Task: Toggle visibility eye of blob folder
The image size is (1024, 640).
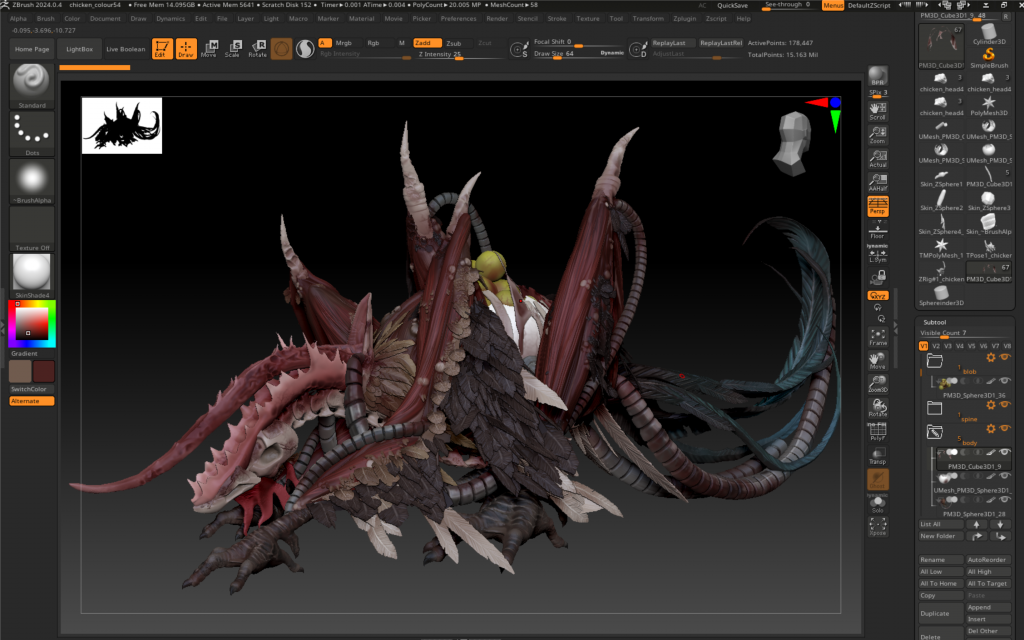Action: [x=1005, y=357]
